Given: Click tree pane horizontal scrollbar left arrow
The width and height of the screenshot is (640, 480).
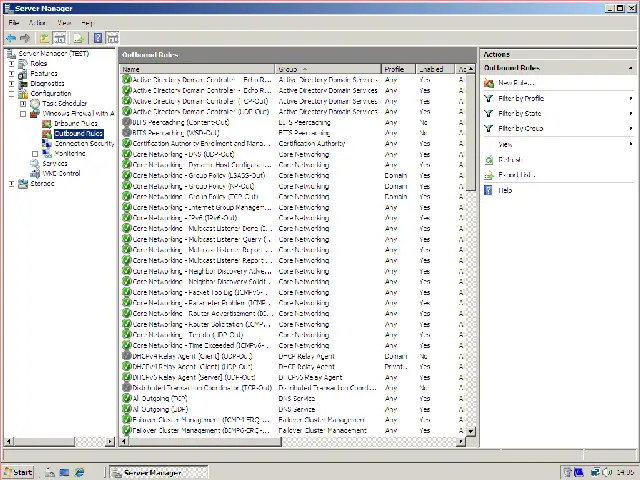Looking at the screenshot, I should (9, 441).
